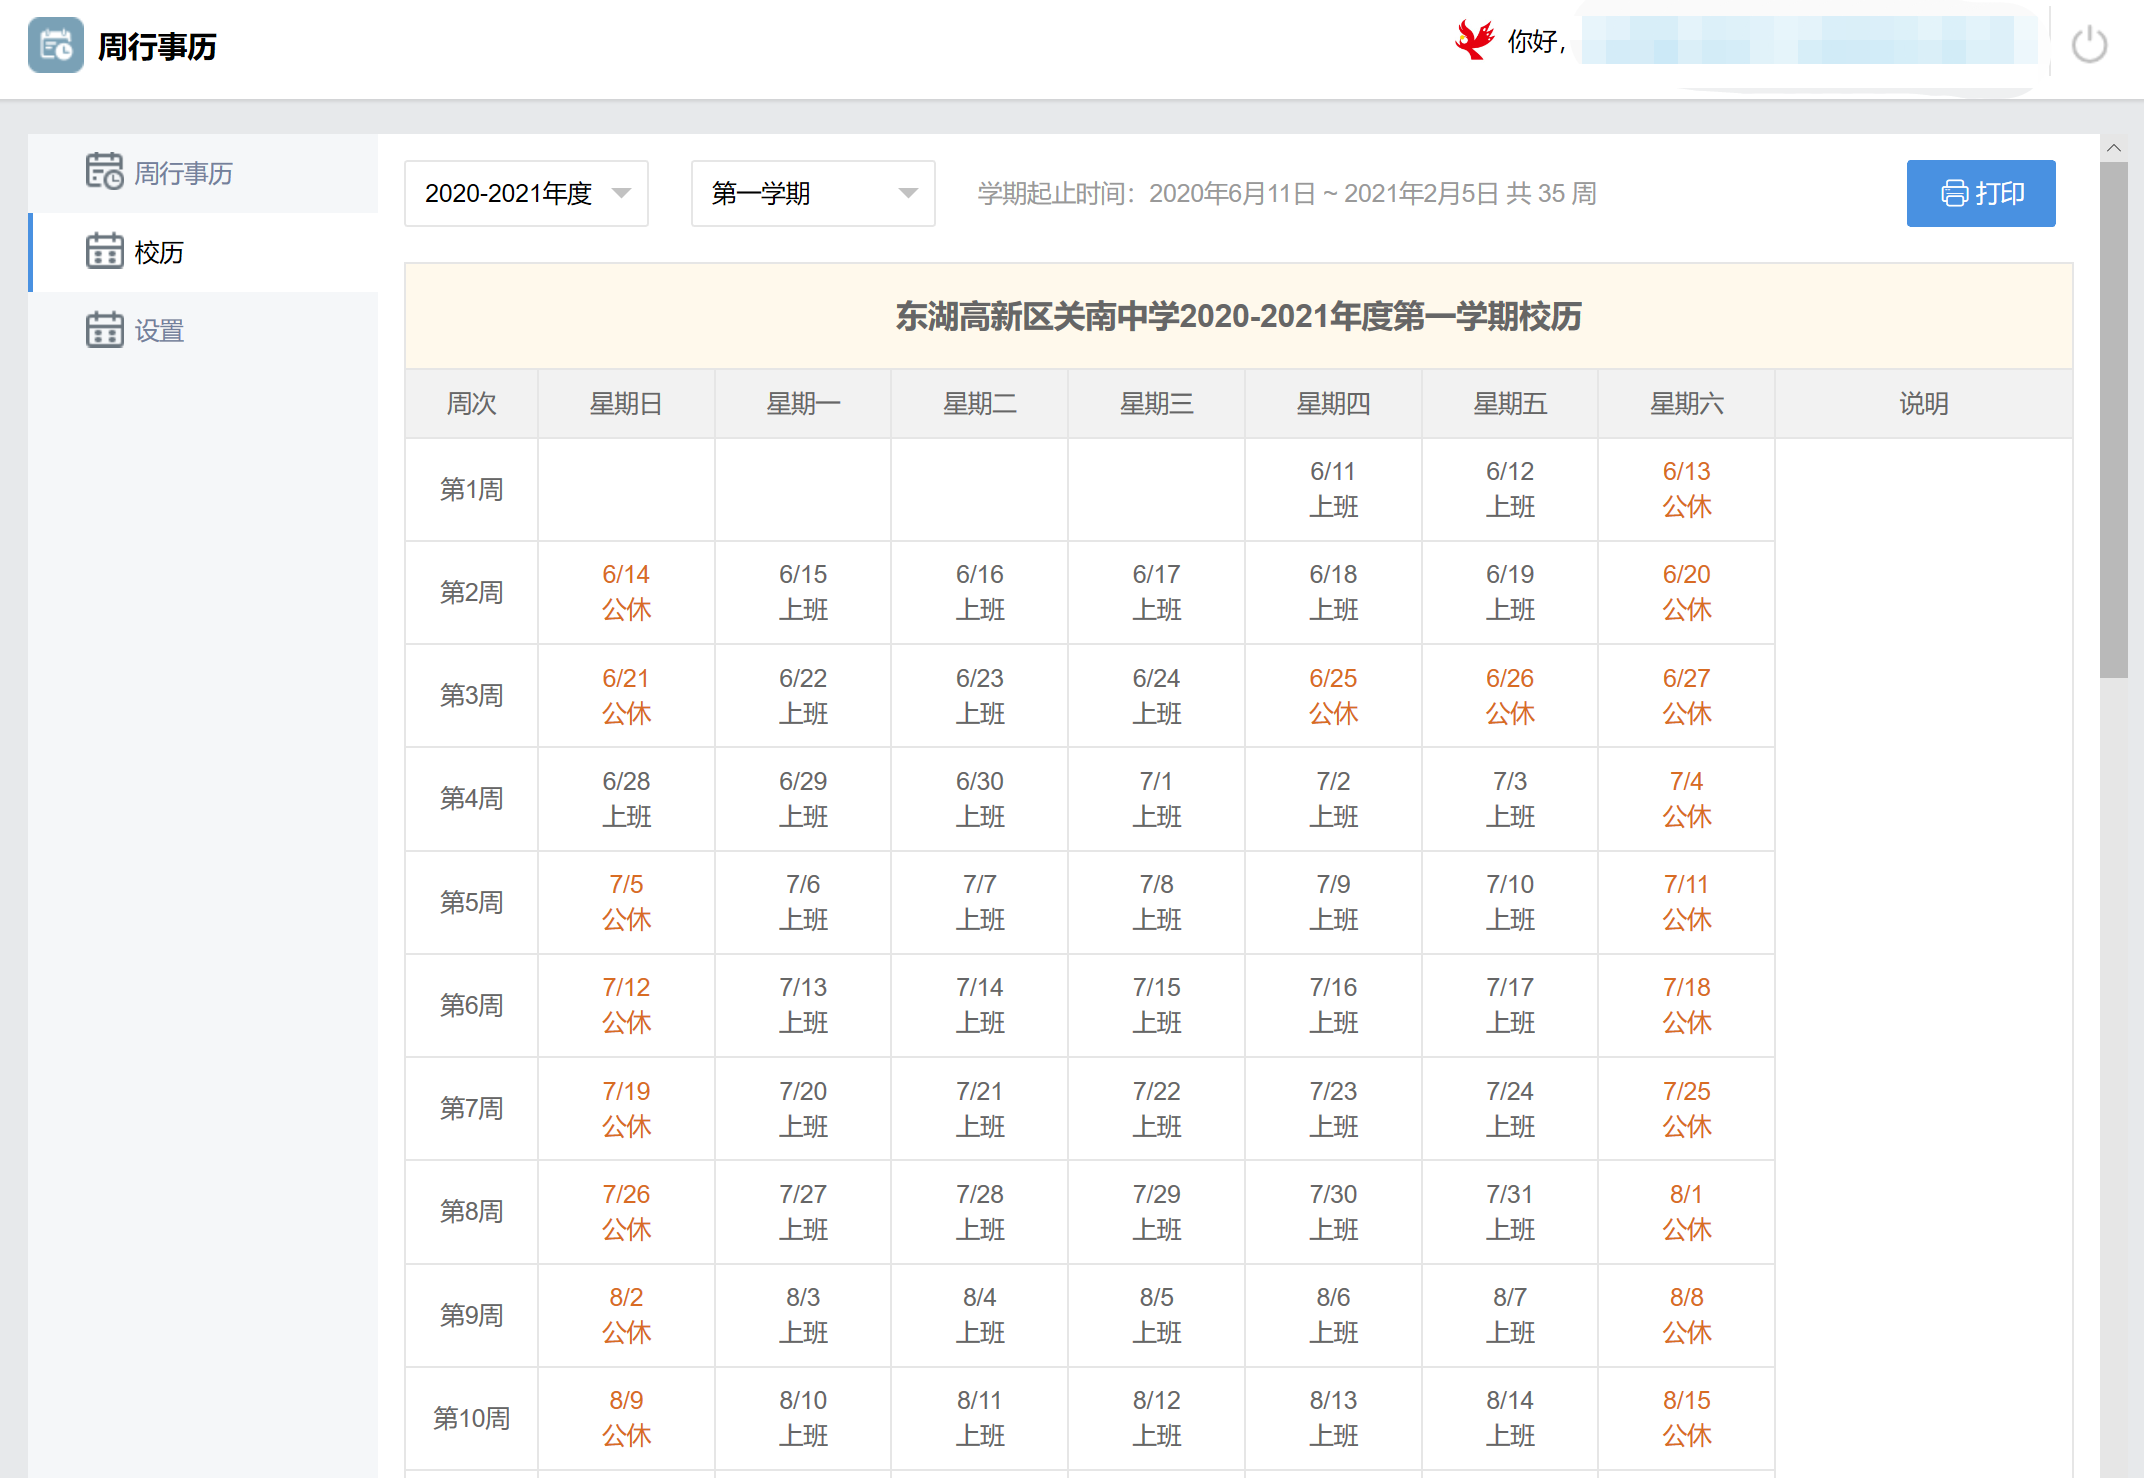Viewport: 2144px width, 1478px height.
Task: Open 周行事历 menu item in sidebar
Action: click(x=183, y=173)
